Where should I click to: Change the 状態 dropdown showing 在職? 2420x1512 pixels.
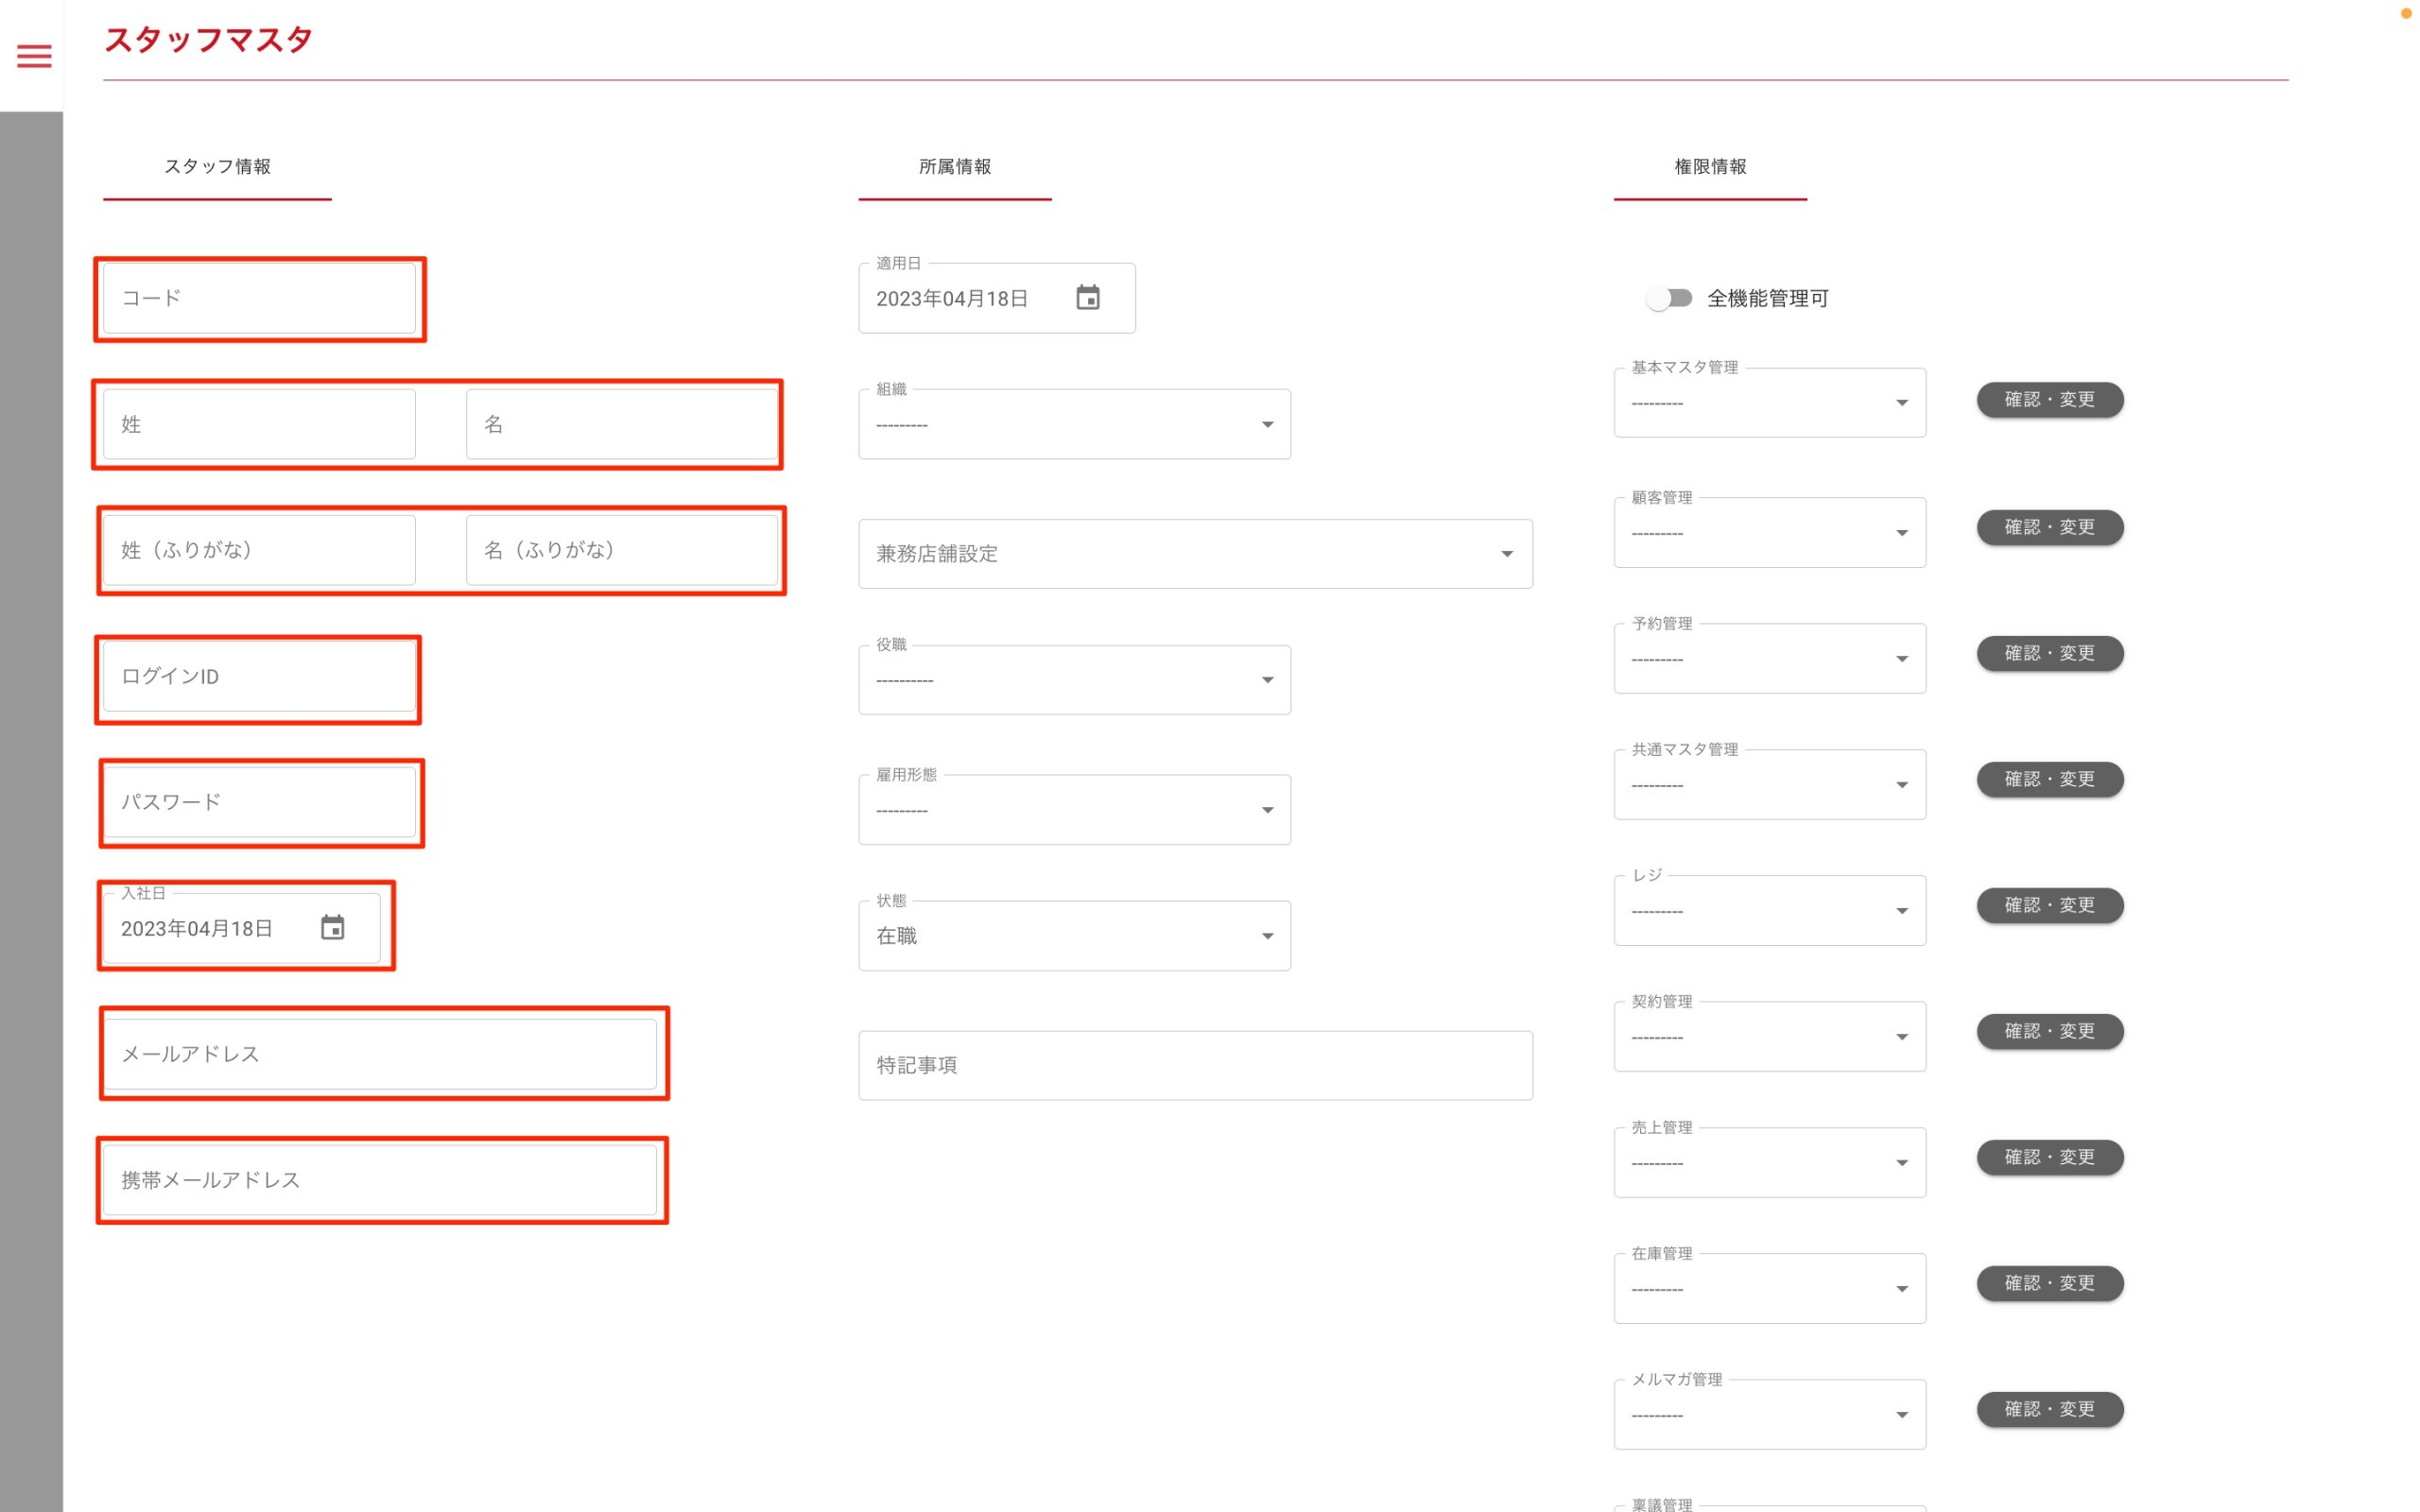click(x=1074, y=936)
